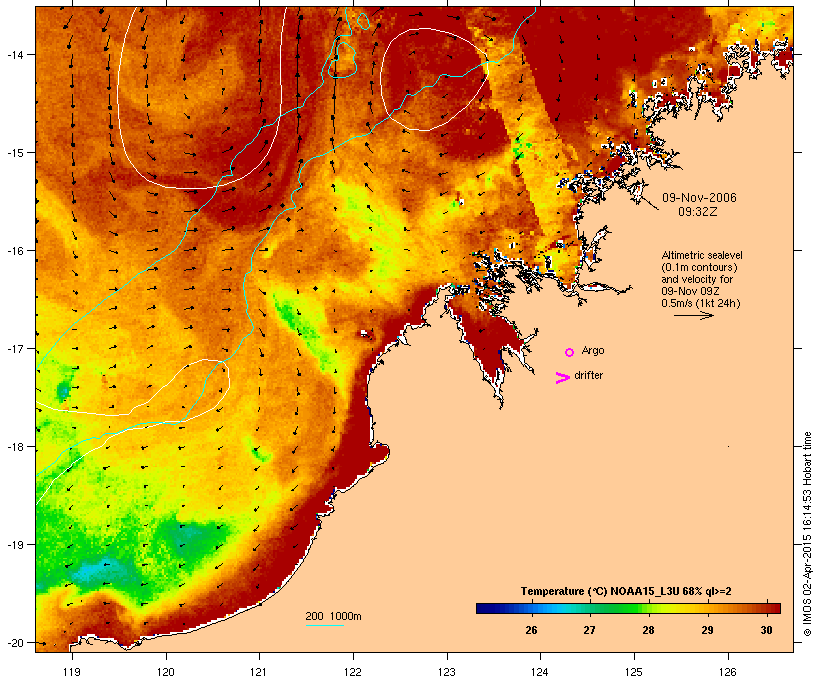The width and height of the screenshot is (820, 680).
Task: Click the temperature color bar
Action: tap(628, 608)
